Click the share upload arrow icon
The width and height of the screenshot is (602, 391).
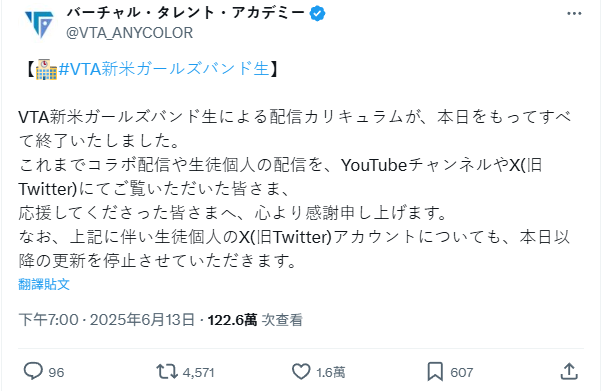[x=569, y=371]
